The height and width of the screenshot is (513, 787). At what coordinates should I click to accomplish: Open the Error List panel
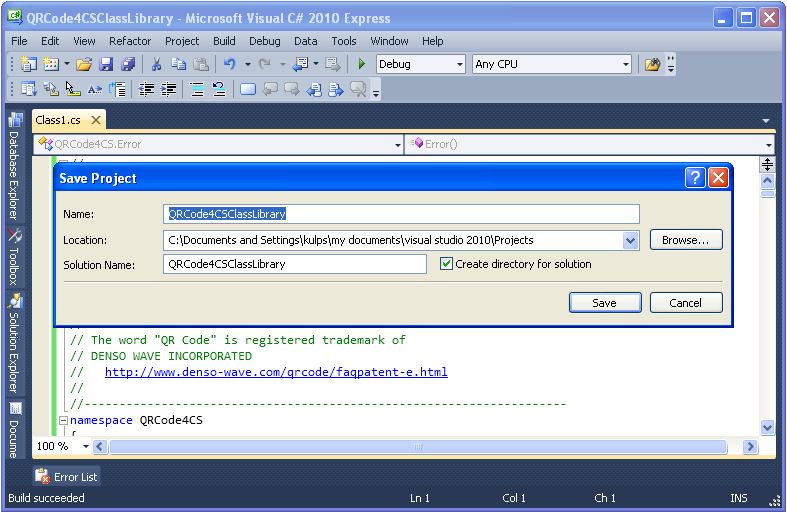67,476
